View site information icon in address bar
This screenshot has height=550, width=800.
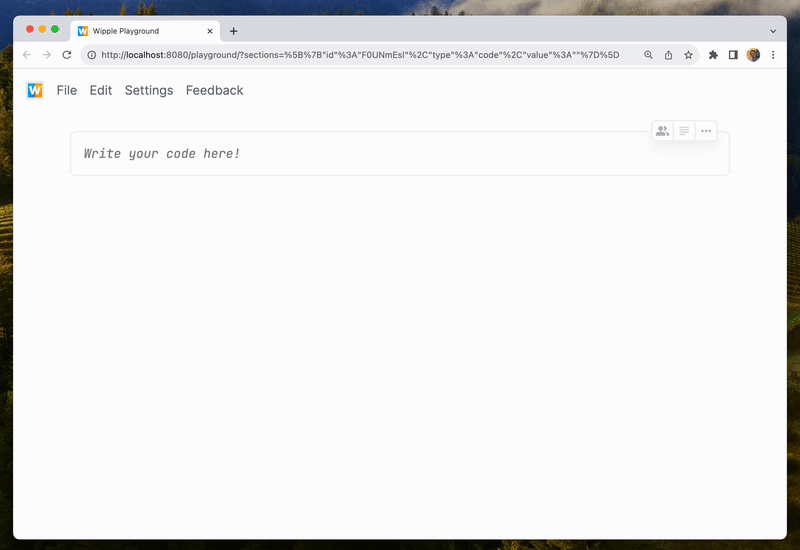[x=91, y=55]
